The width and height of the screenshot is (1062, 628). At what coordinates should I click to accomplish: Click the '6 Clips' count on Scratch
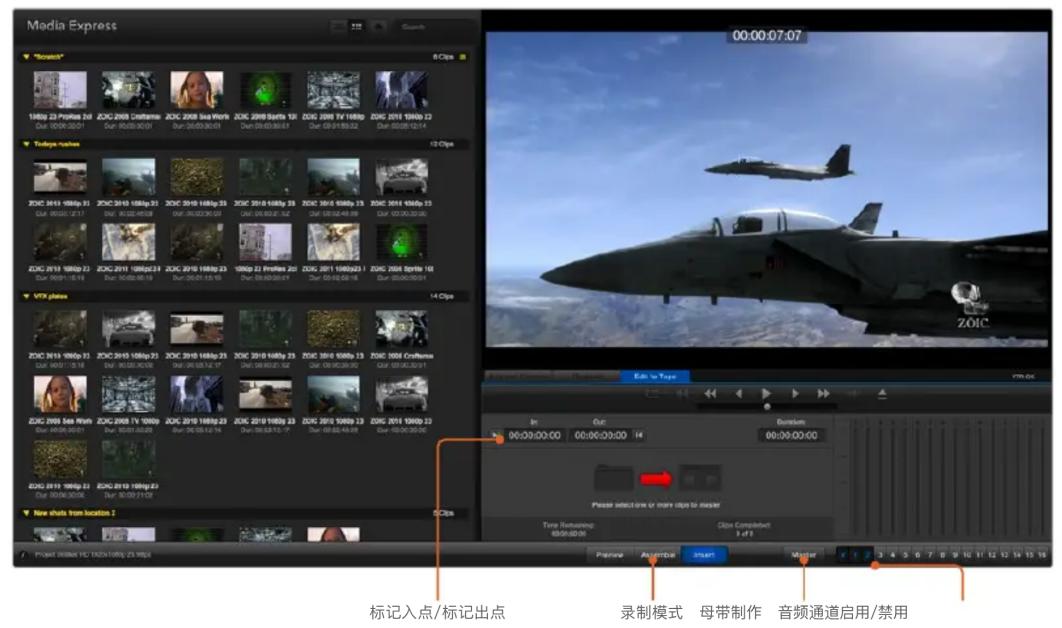pos(444,57)
